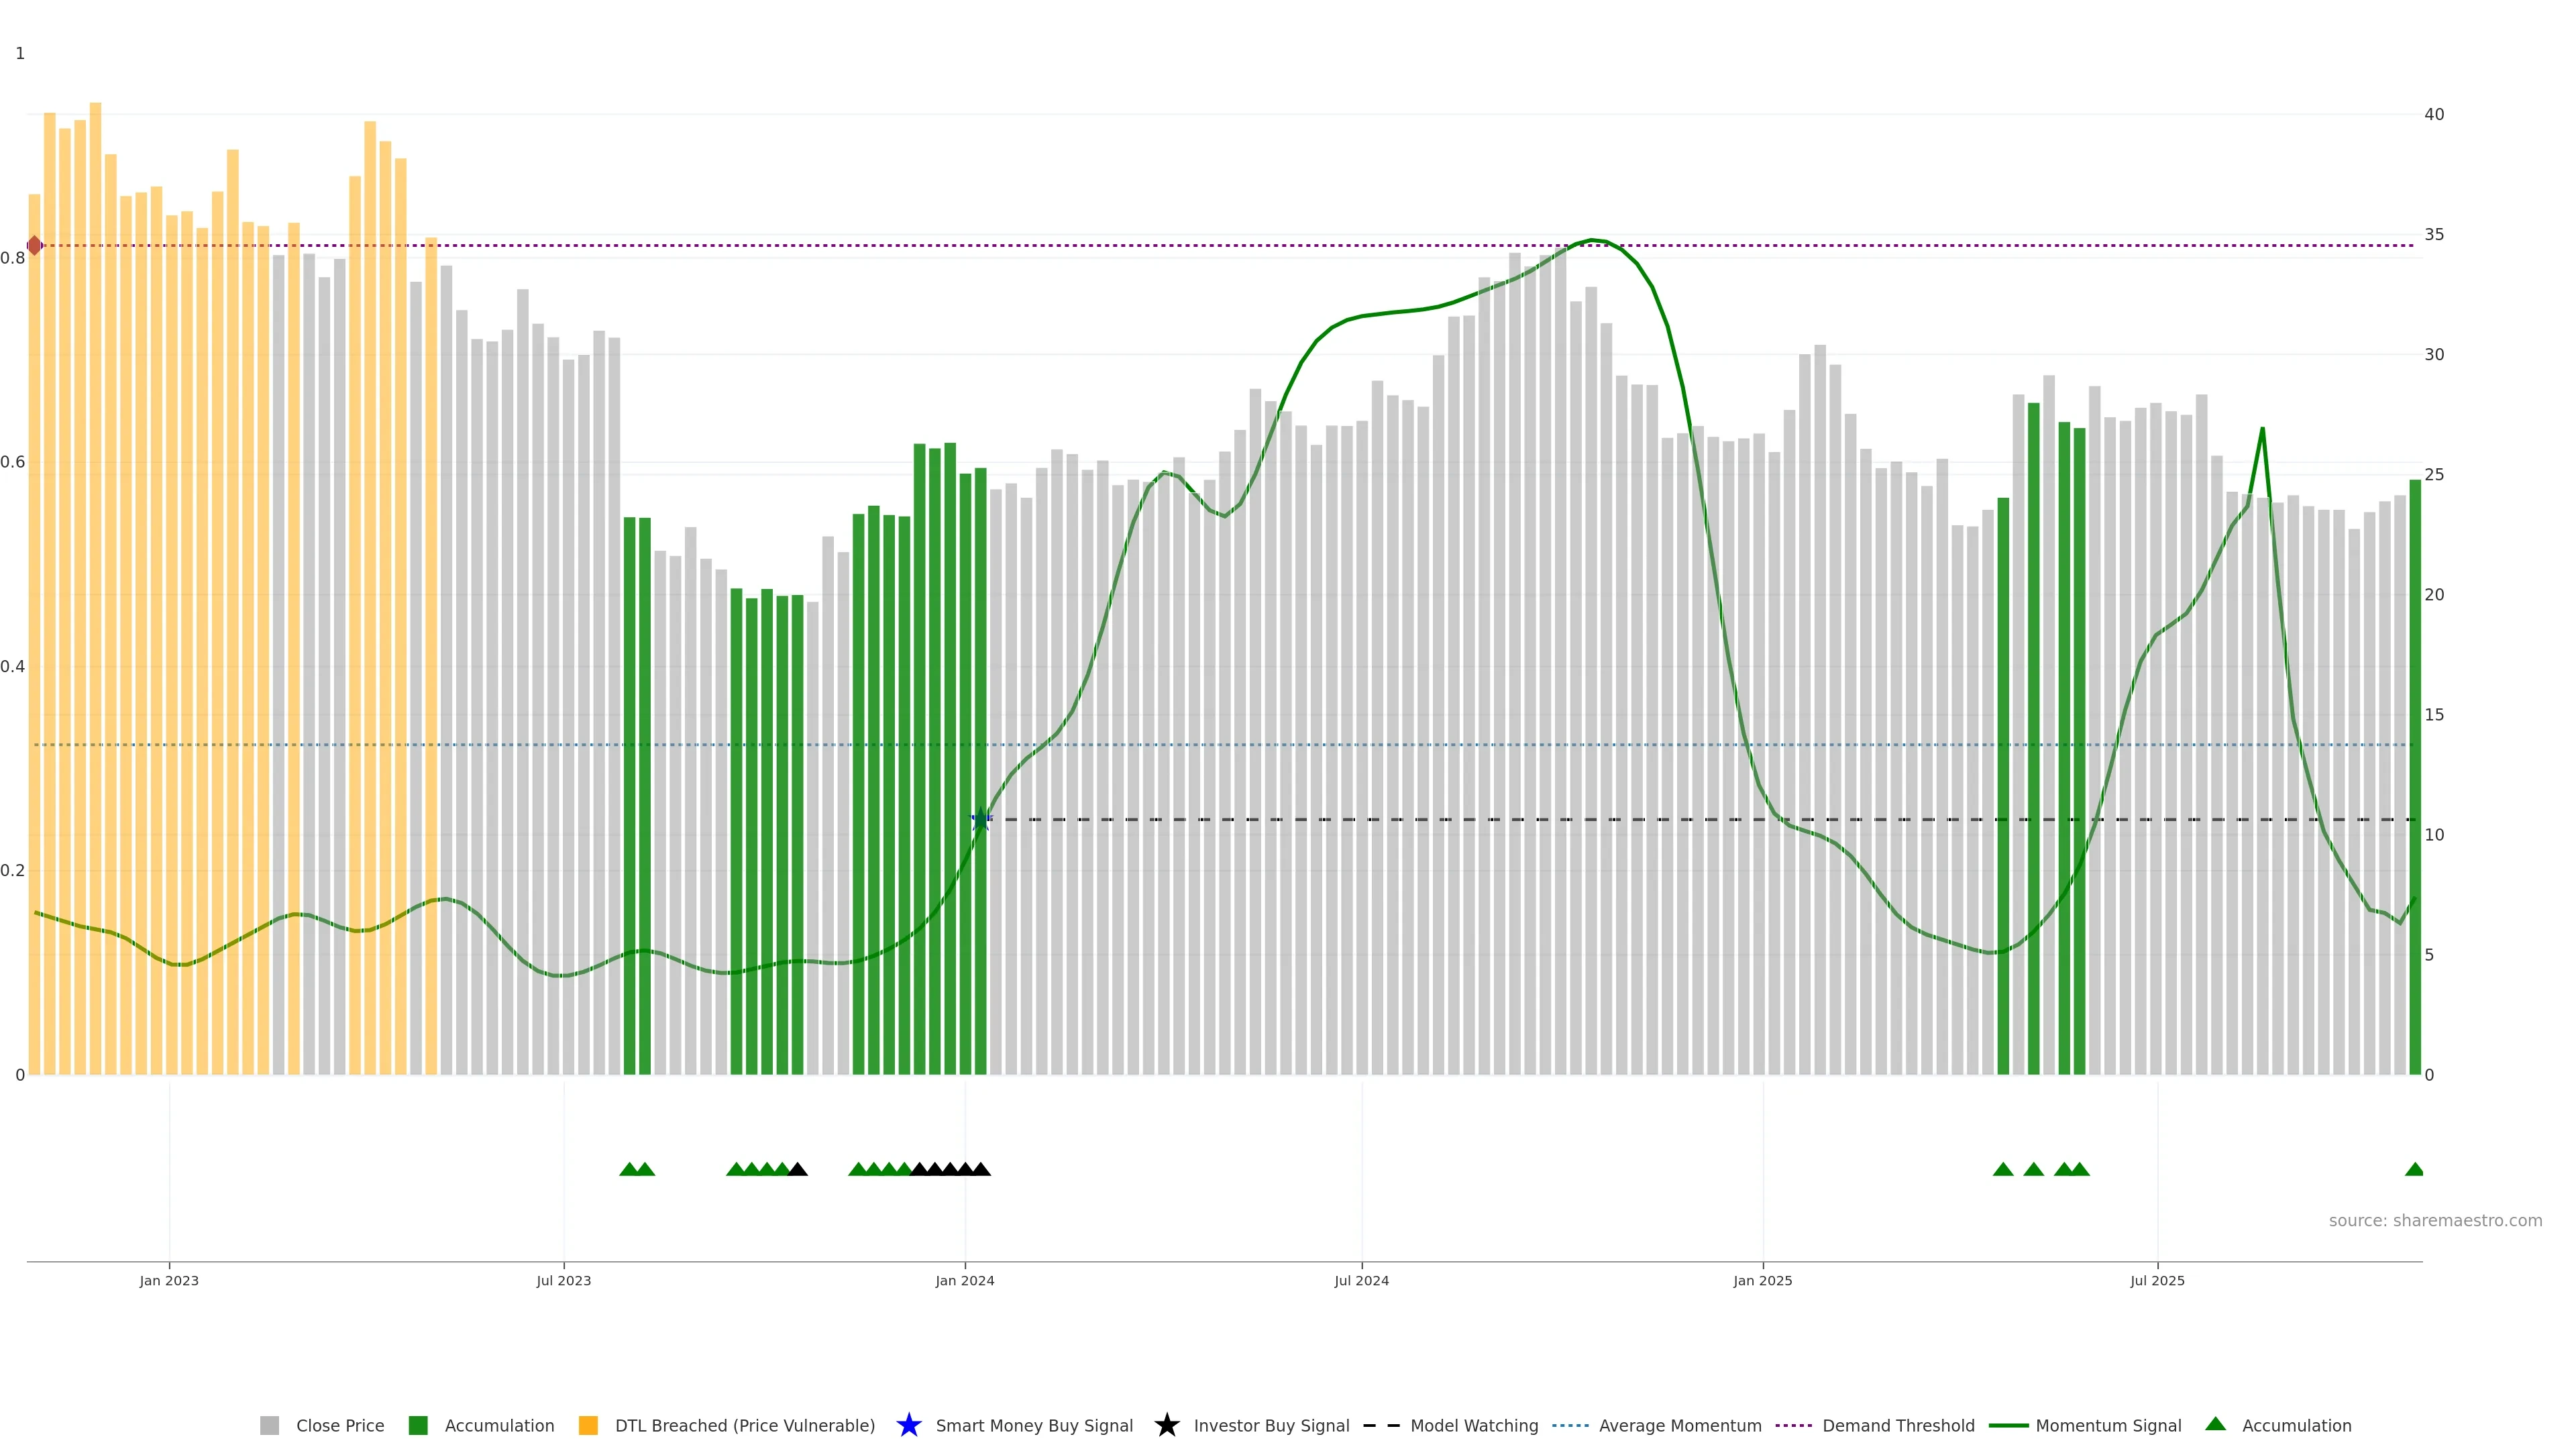The height and width of the screenshot is (1449, 2576).
Task: Click the green Accumulation square swatch in legend
Action: pos(418,1425)
